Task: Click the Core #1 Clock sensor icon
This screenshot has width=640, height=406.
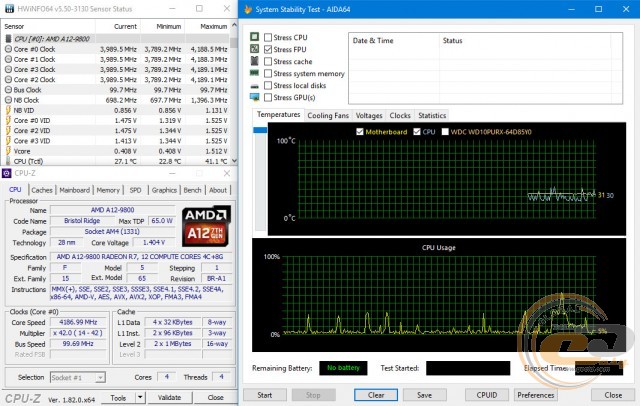Action: pos(8,59)
